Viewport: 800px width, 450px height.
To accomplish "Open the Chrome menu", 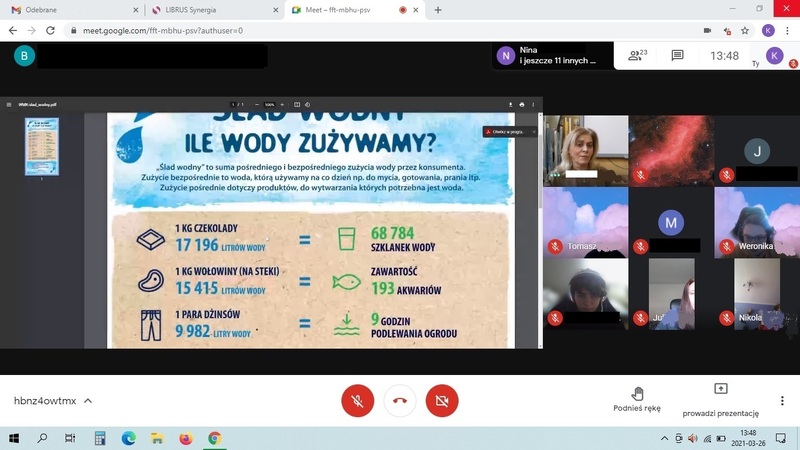I will (x=789, y=30).
